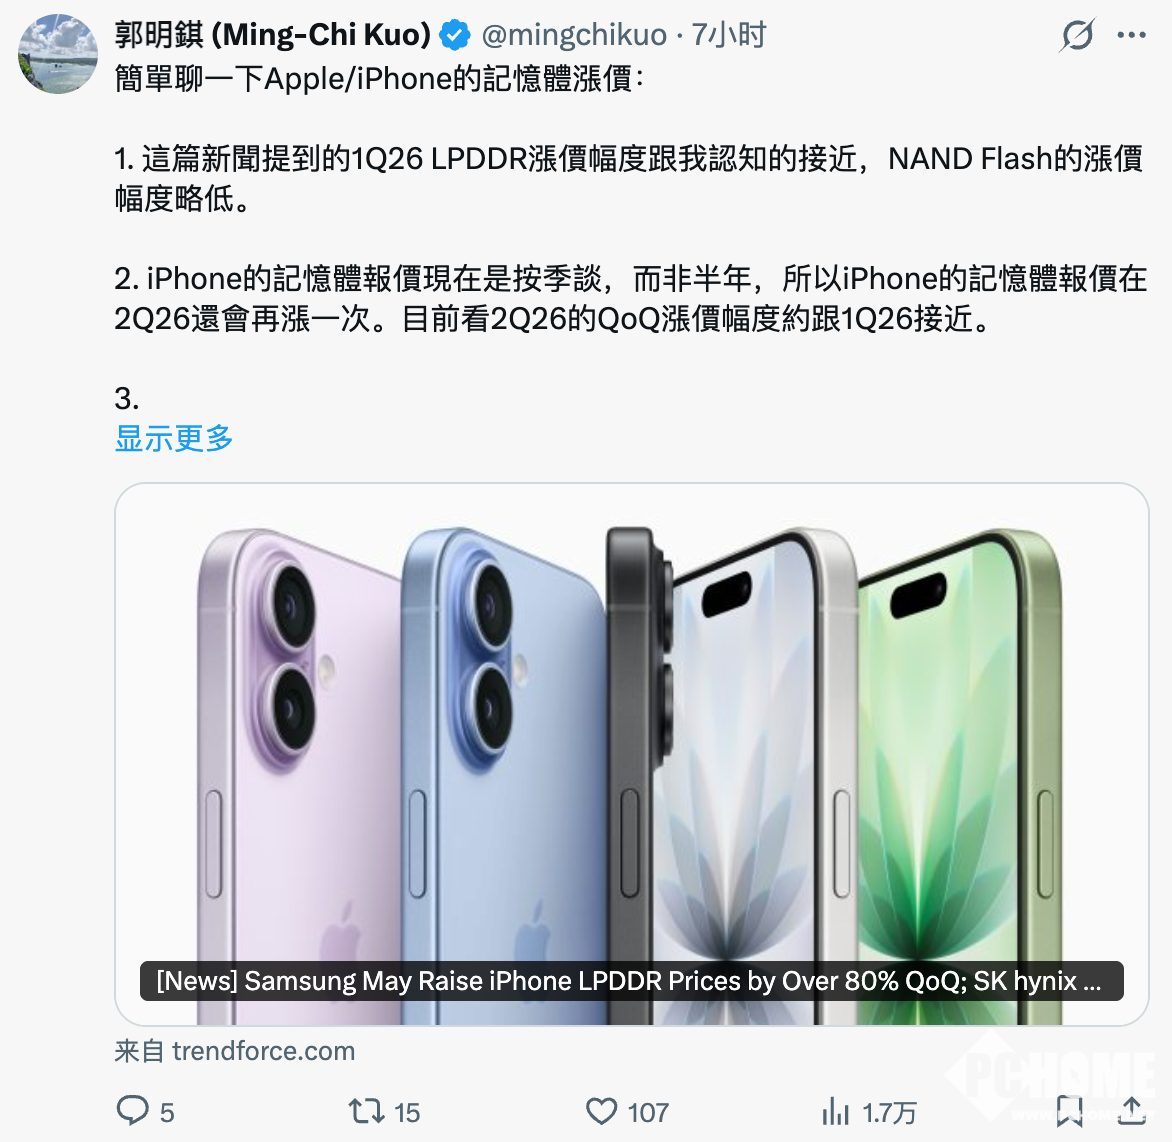Click the repost count 15

[407, 1112]
